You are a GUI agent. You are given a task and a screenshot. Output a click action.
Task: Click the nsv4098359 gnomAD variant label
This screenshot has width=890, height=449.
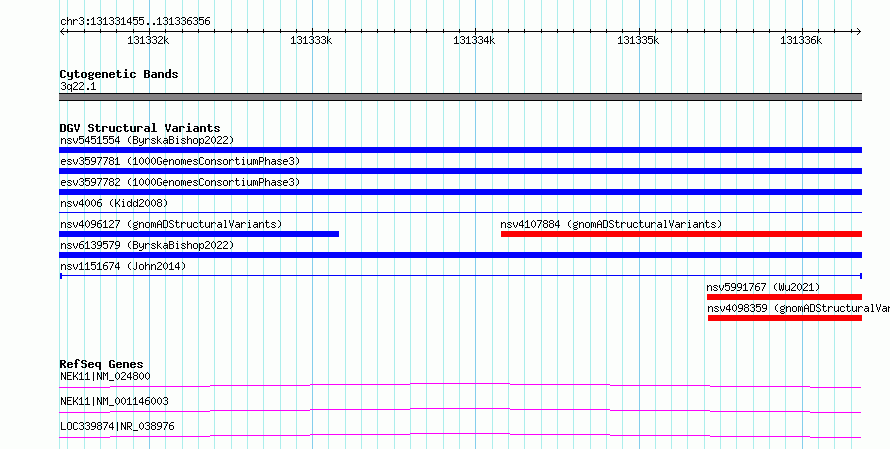798,308
